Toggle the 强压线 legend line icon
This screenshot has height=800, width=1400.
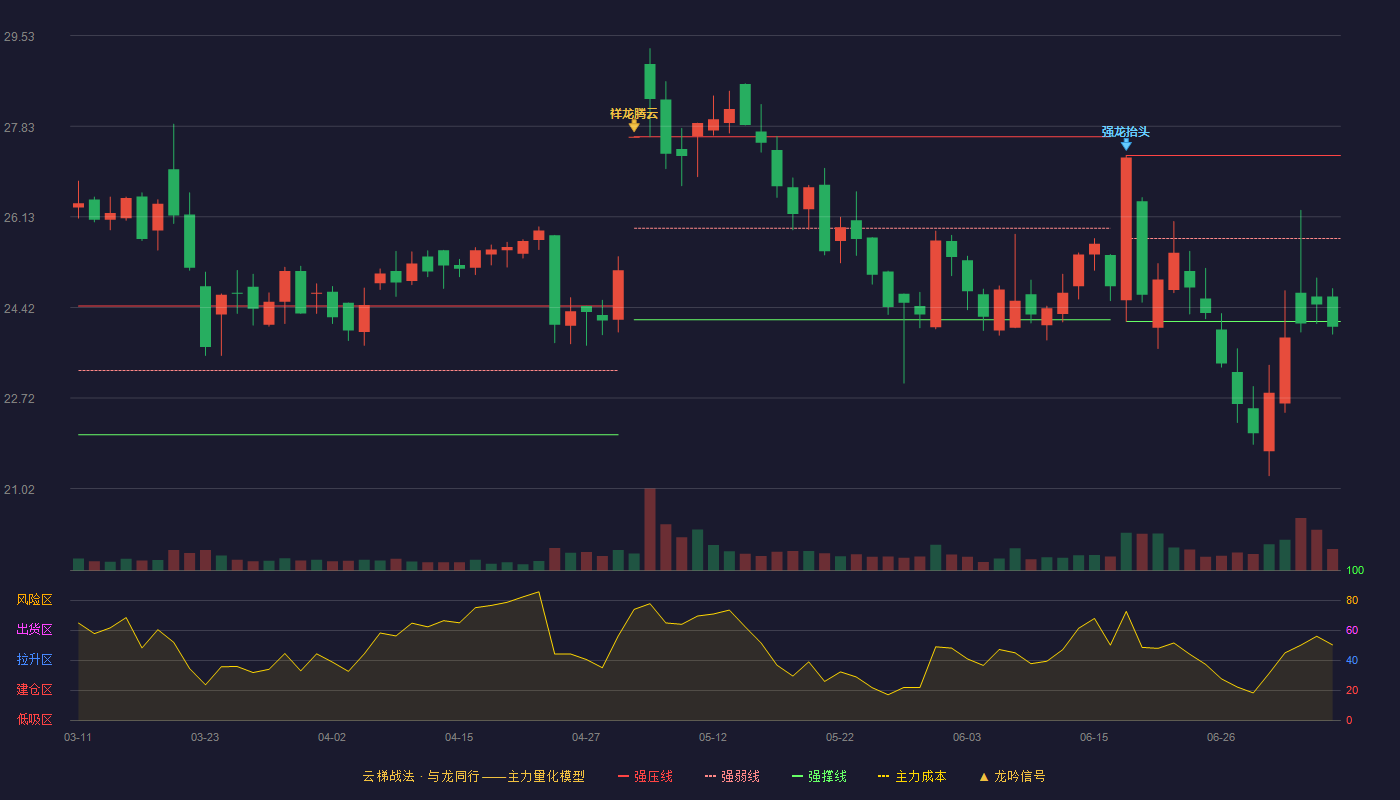pos(623,777)
